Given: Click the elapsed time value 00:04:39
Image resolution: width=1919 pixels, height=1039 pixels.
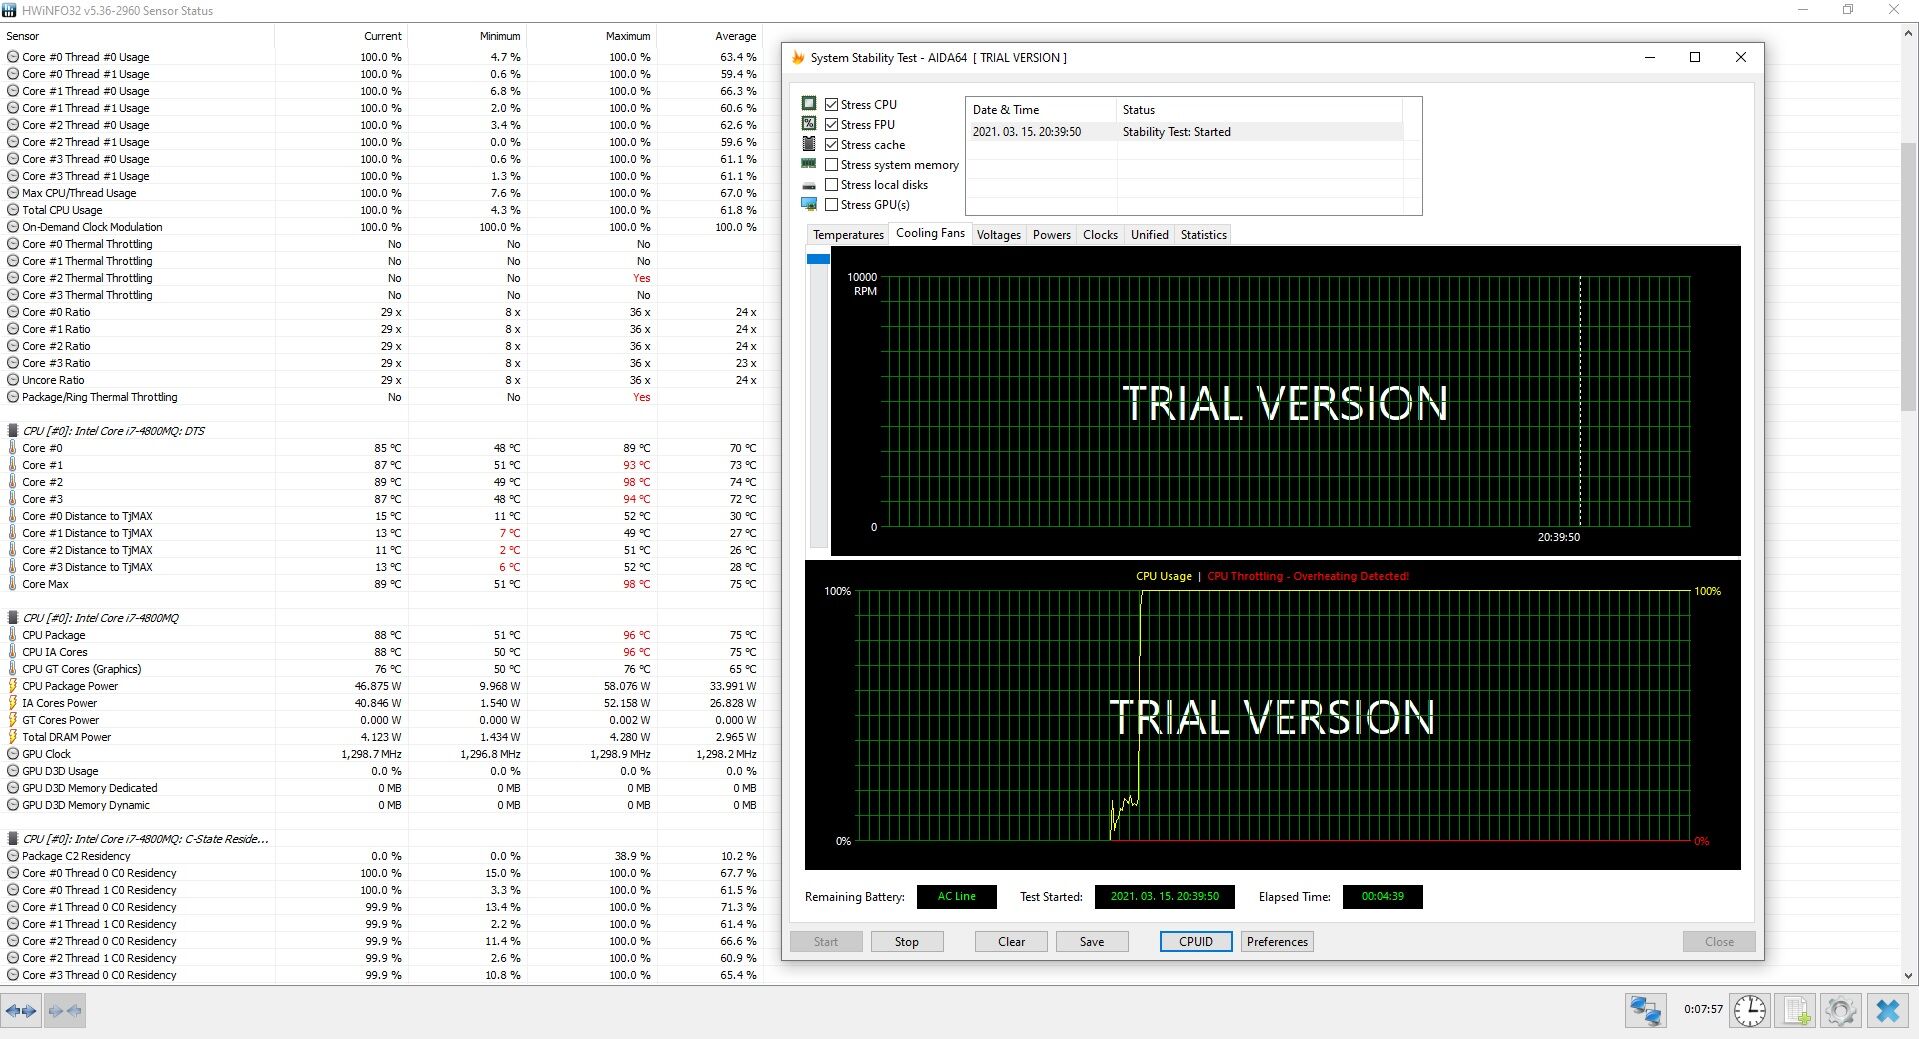Looking at the screenshot, I should (x=1382, y=897).
